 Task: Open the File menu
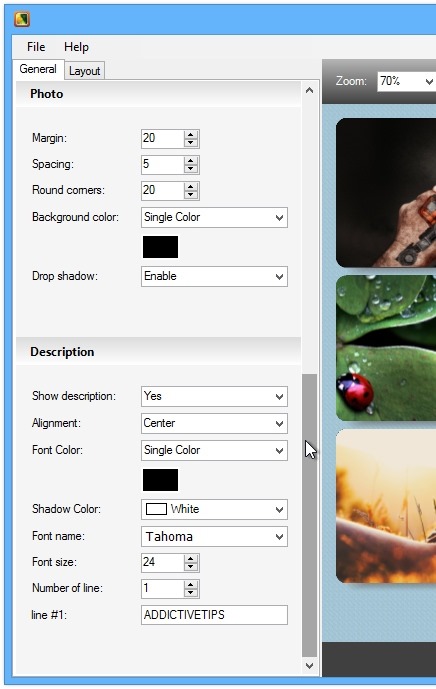click(36, 47)
